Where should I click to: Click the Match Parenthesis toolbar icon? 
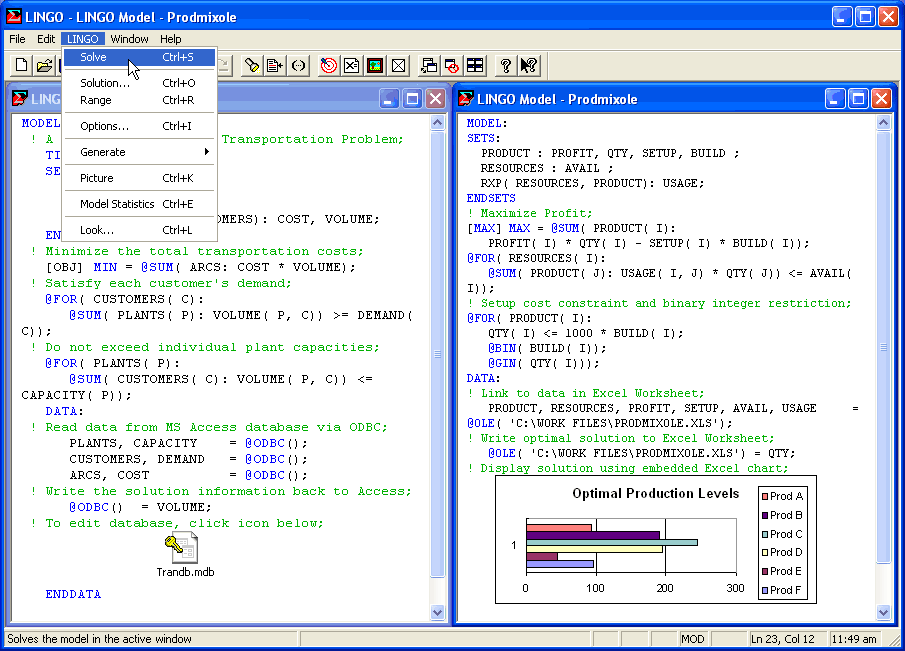[299, 65]
